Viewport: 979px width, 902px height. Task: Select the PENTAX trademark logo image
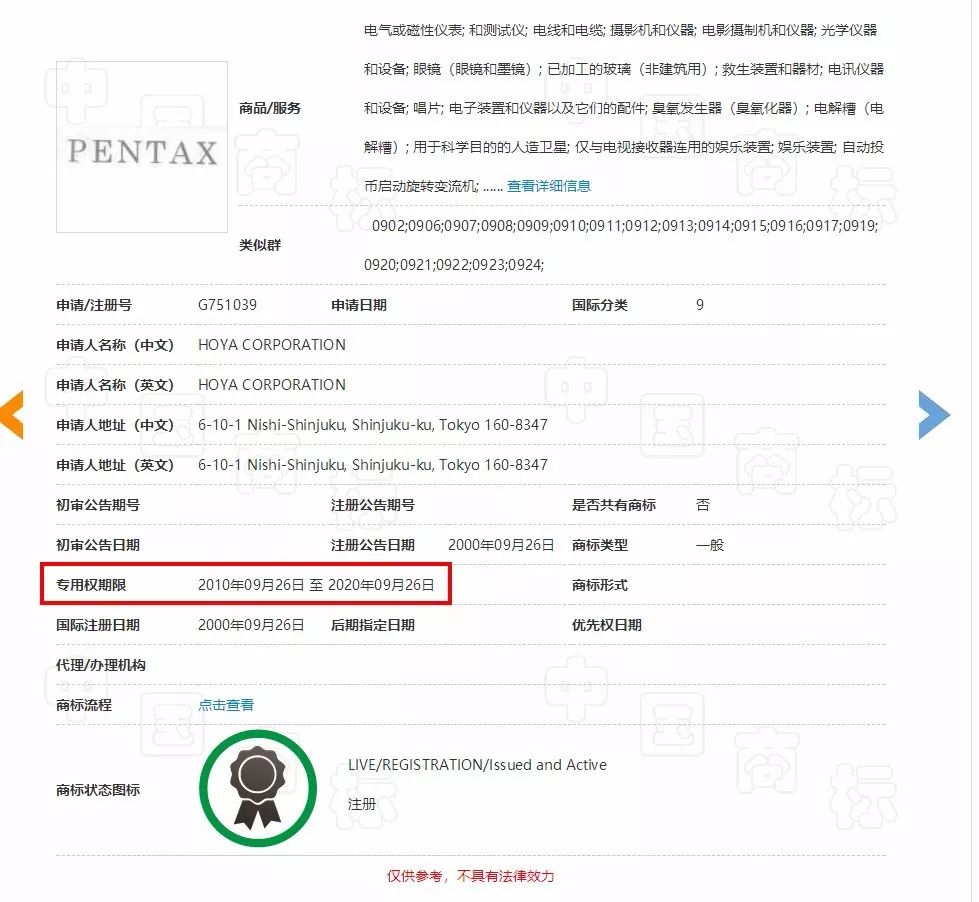click(141, 145)
